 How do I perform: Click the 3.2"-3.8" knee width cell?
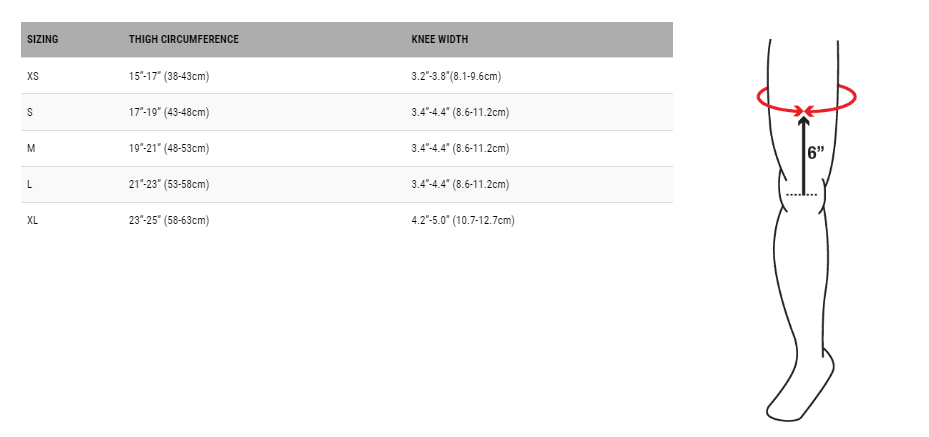(x=456, y=76)
